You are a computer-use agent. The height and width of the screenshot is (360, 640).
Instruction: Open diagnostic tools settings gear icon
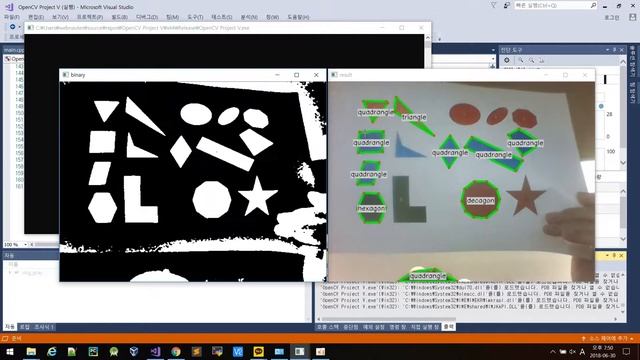(507, 60)
